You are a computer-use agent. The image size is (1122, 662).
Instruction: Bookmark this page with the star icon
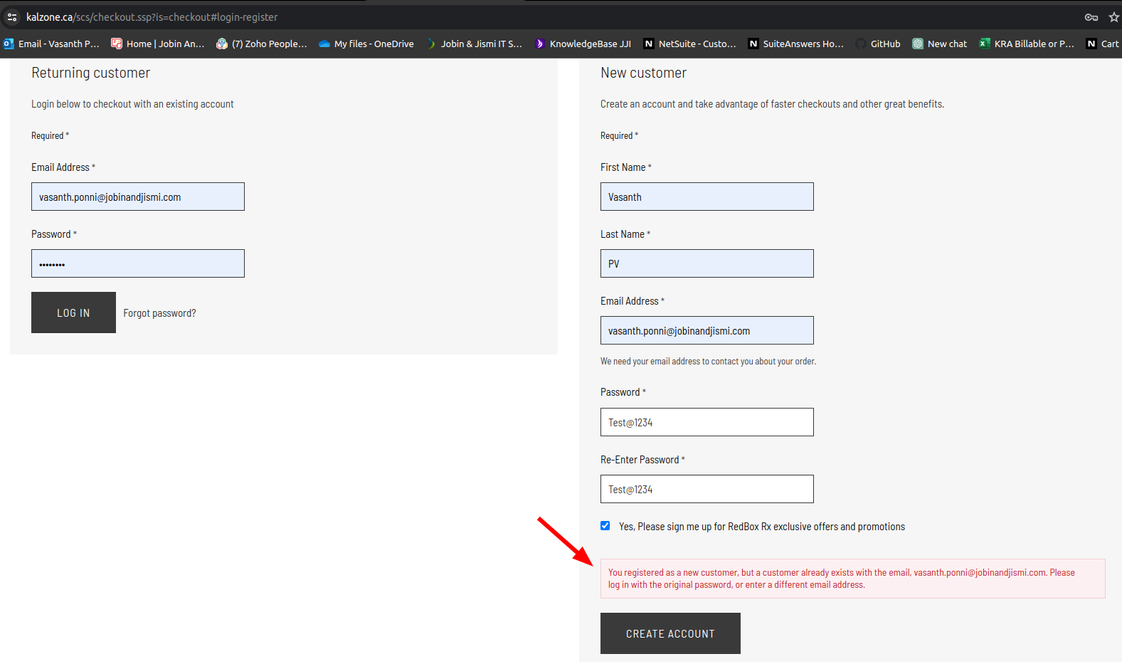point(1113,17)
